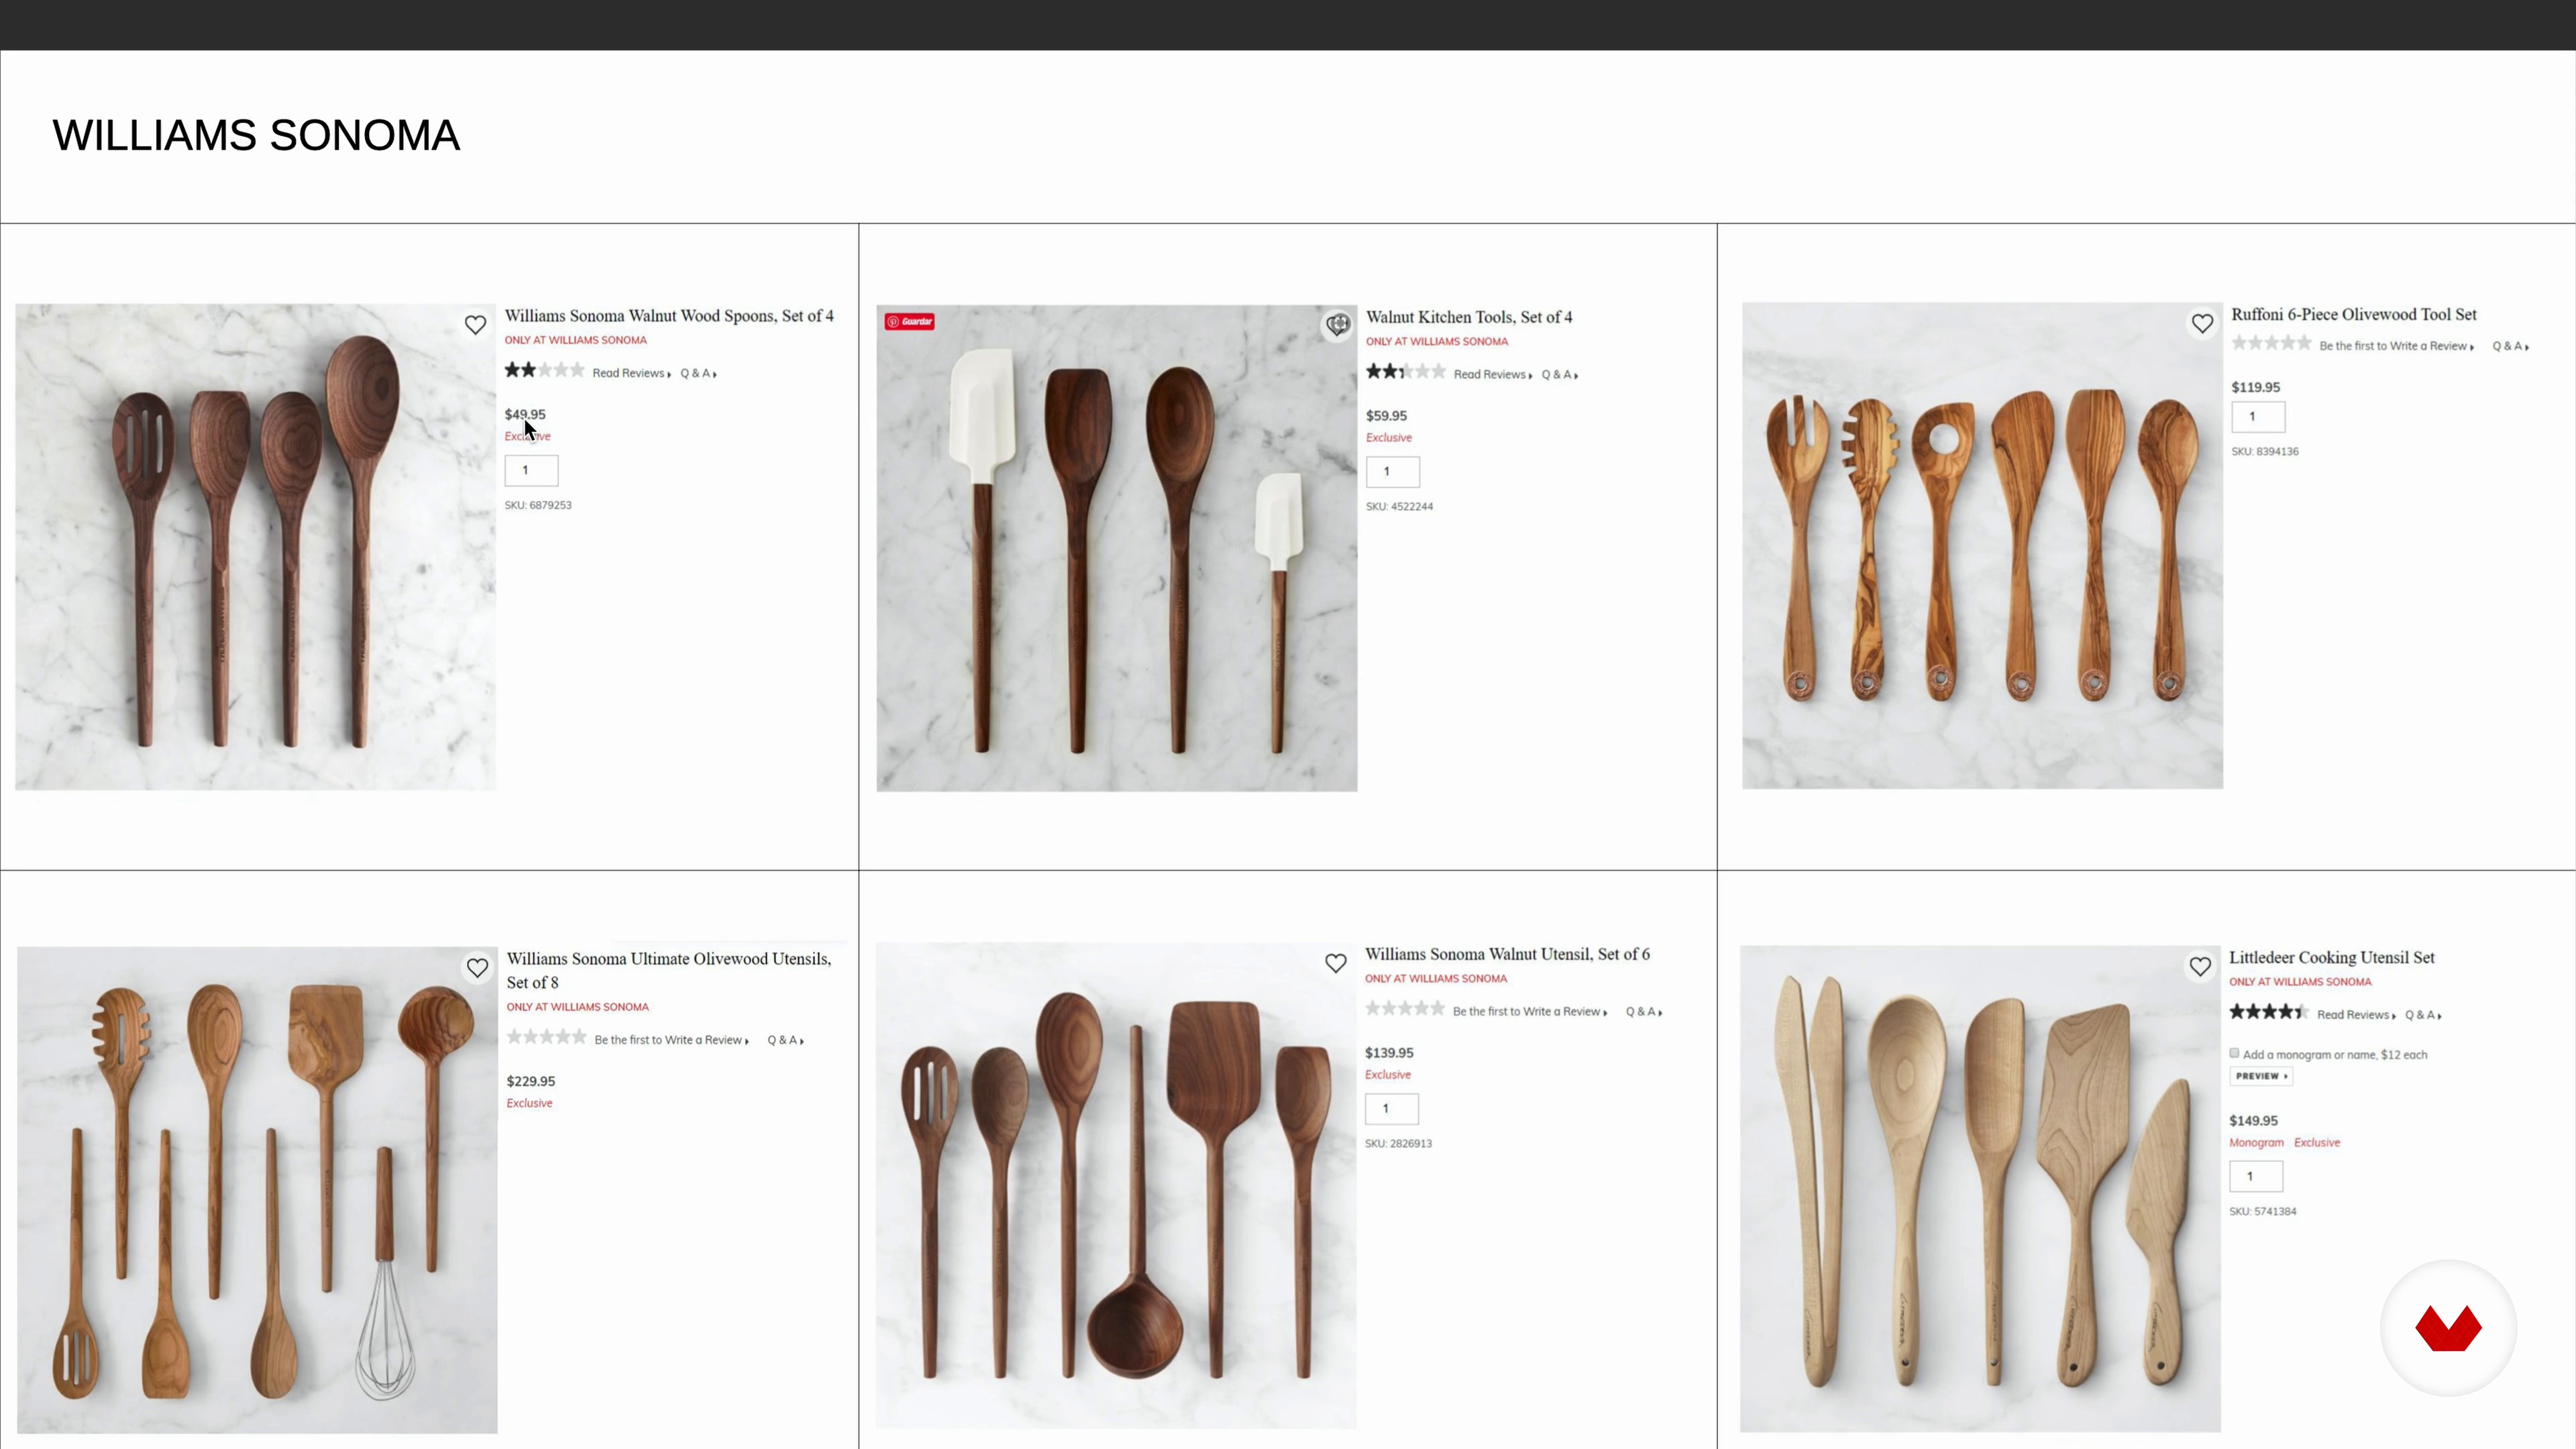The height and width of the screenshot is (1449, 2576).
Task: Click quantity field for Walnut Wood Spoons
Action: (x=531, y=470)
